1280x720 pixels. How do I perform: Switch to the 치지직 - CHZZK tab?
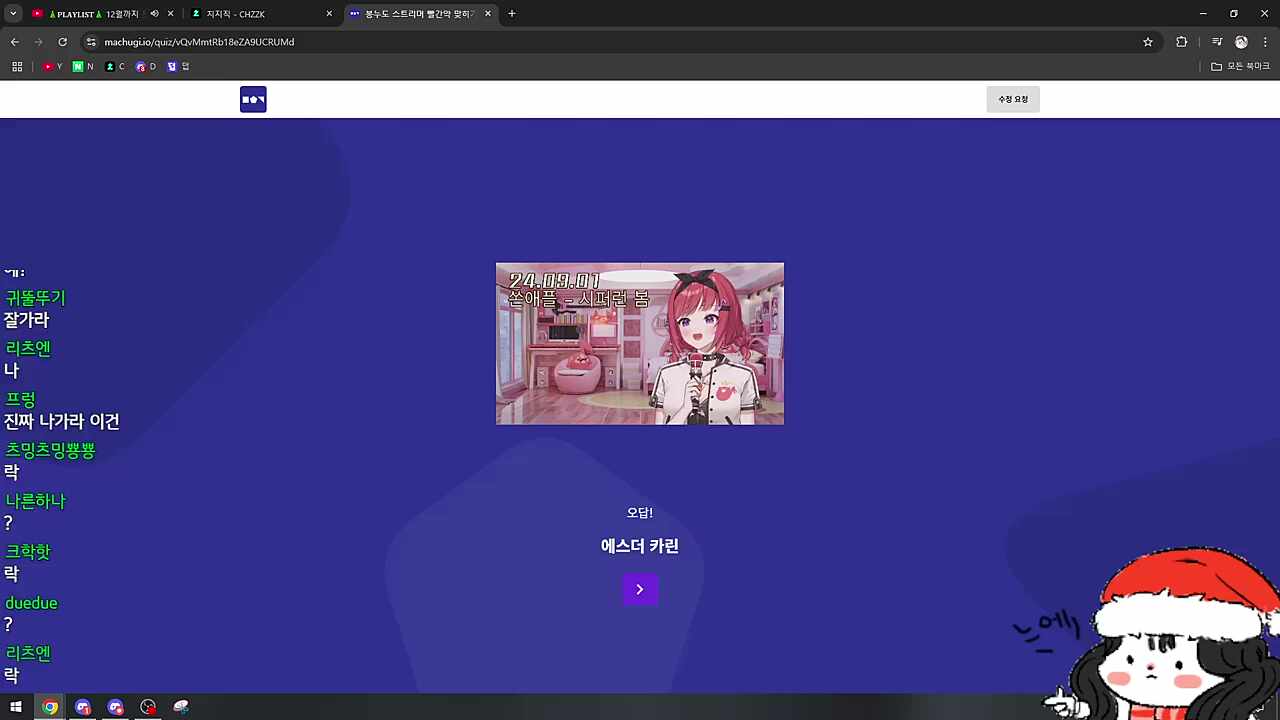[x=260, y=14]
